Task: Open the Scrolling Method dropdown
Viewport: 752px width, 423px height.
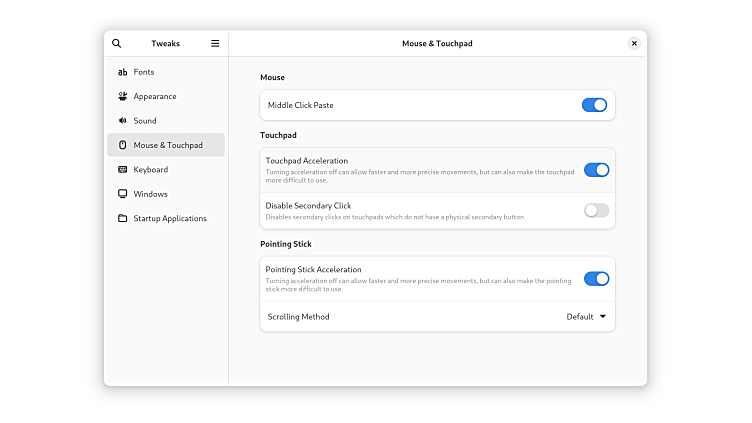Action: pos(586,317)
